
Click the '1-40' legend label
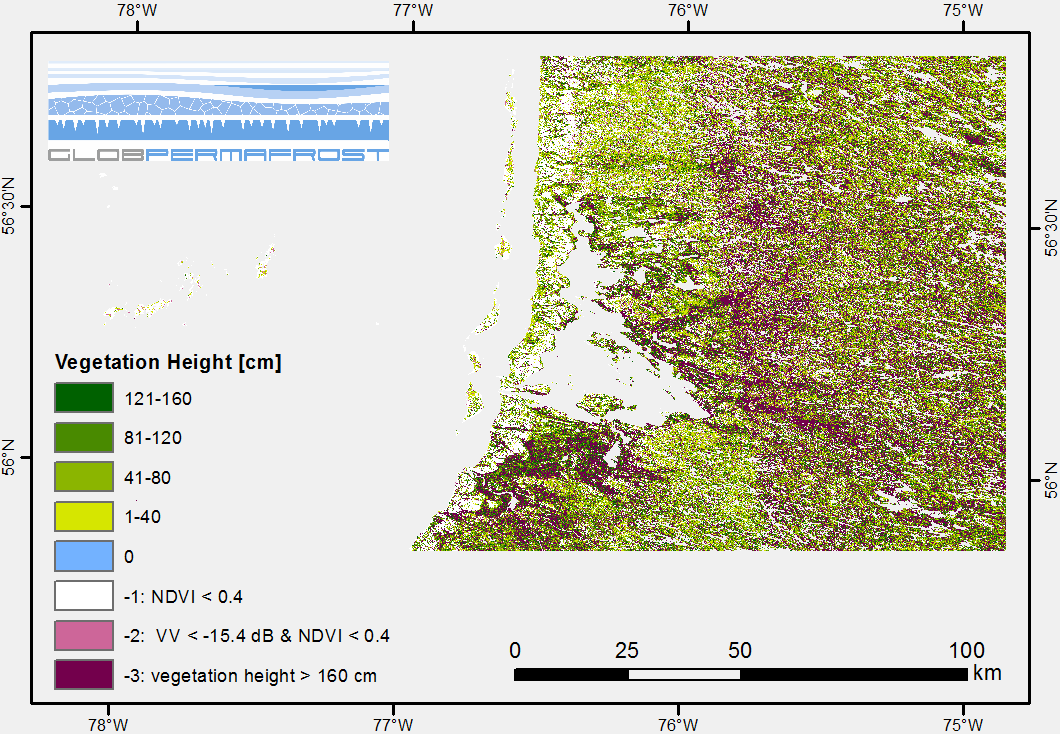point(143,517)
